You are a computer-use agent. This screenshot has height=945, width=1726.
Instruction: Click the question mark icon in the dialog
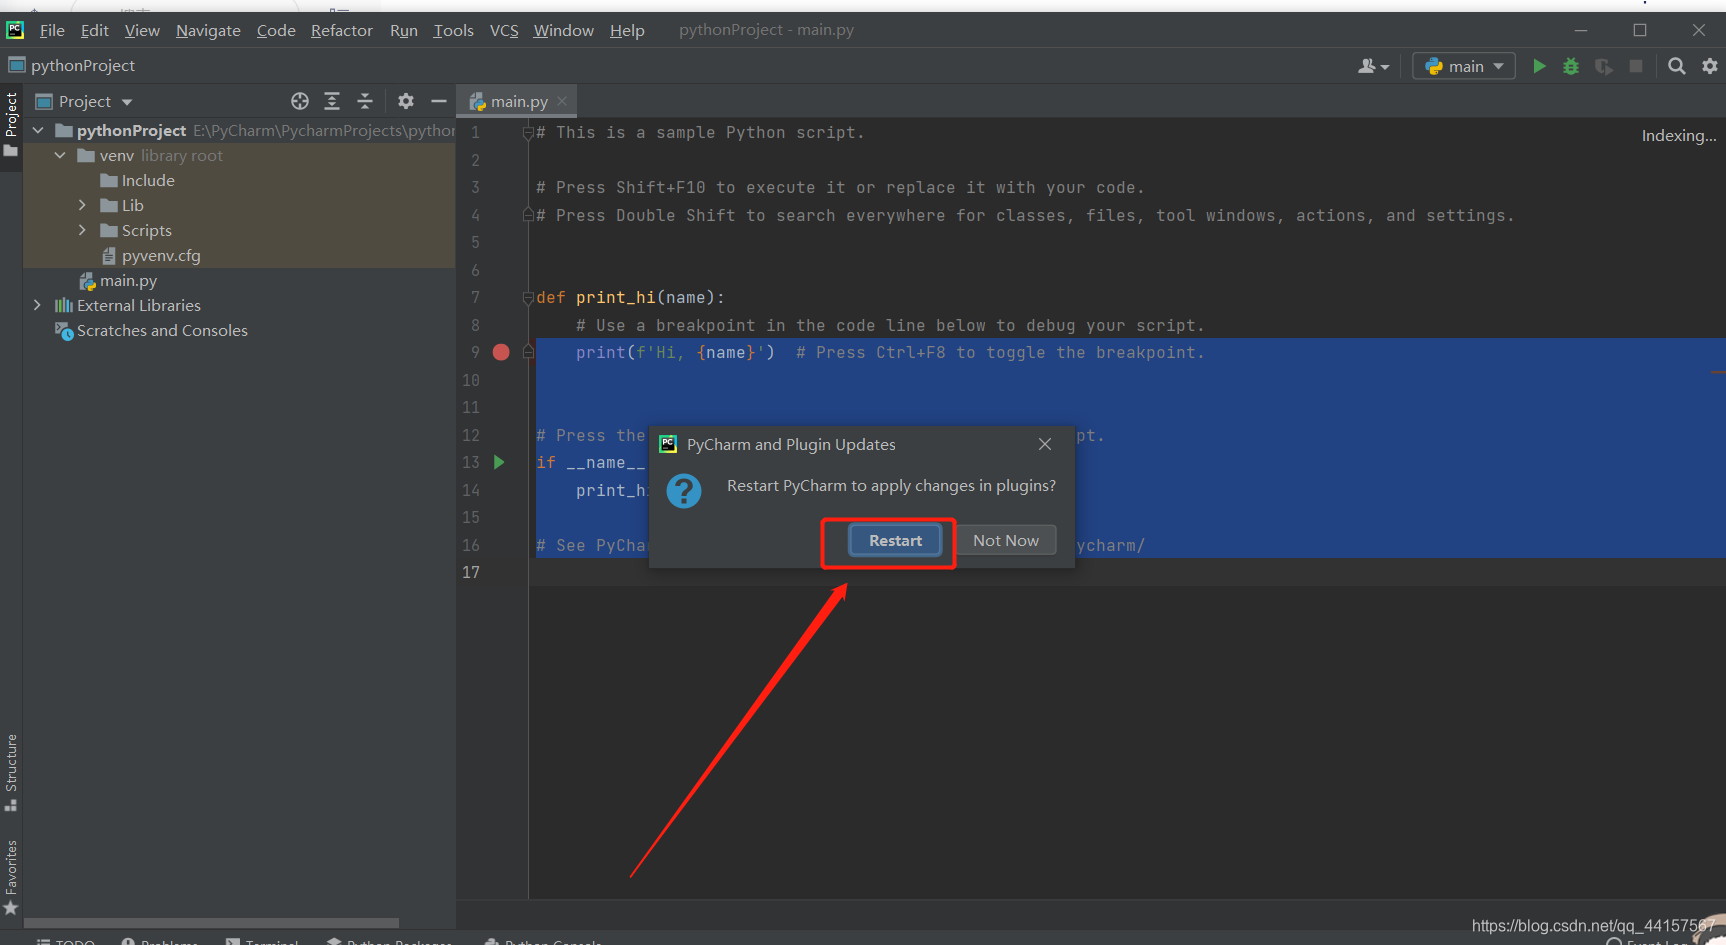point(684,491)
